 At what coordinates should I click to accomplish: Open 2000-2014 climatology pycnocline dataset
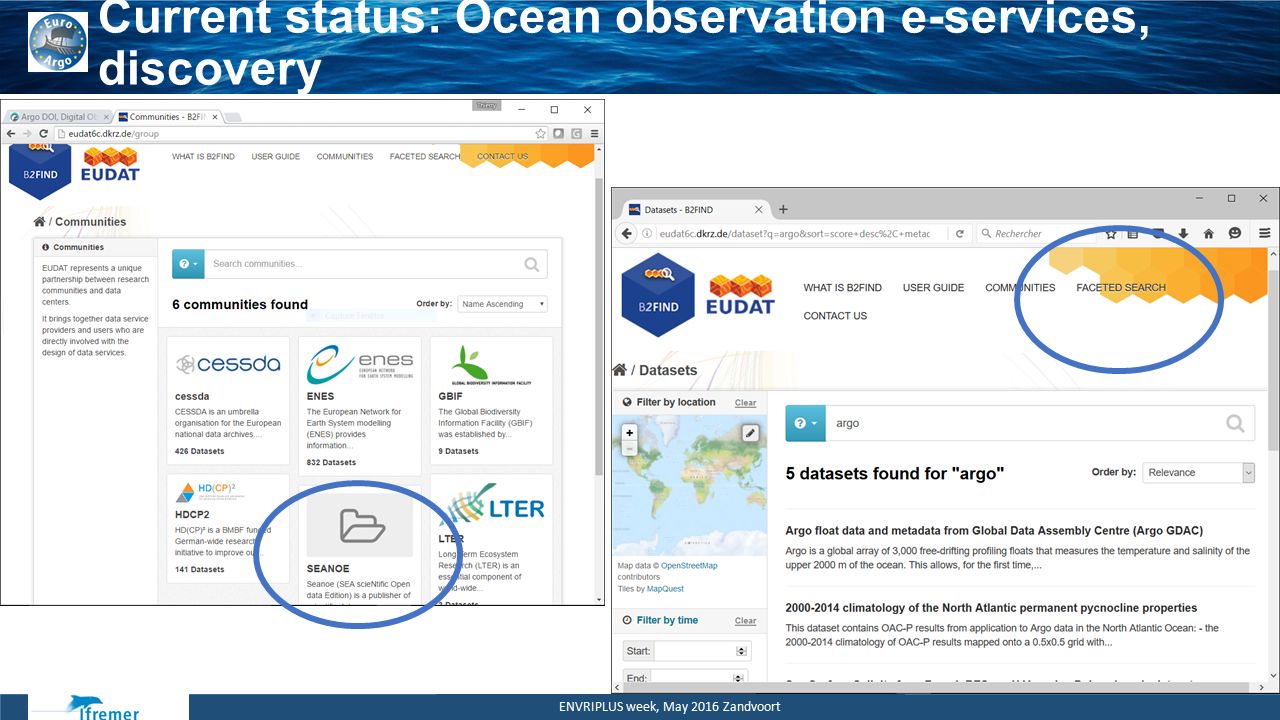point(991,608)
